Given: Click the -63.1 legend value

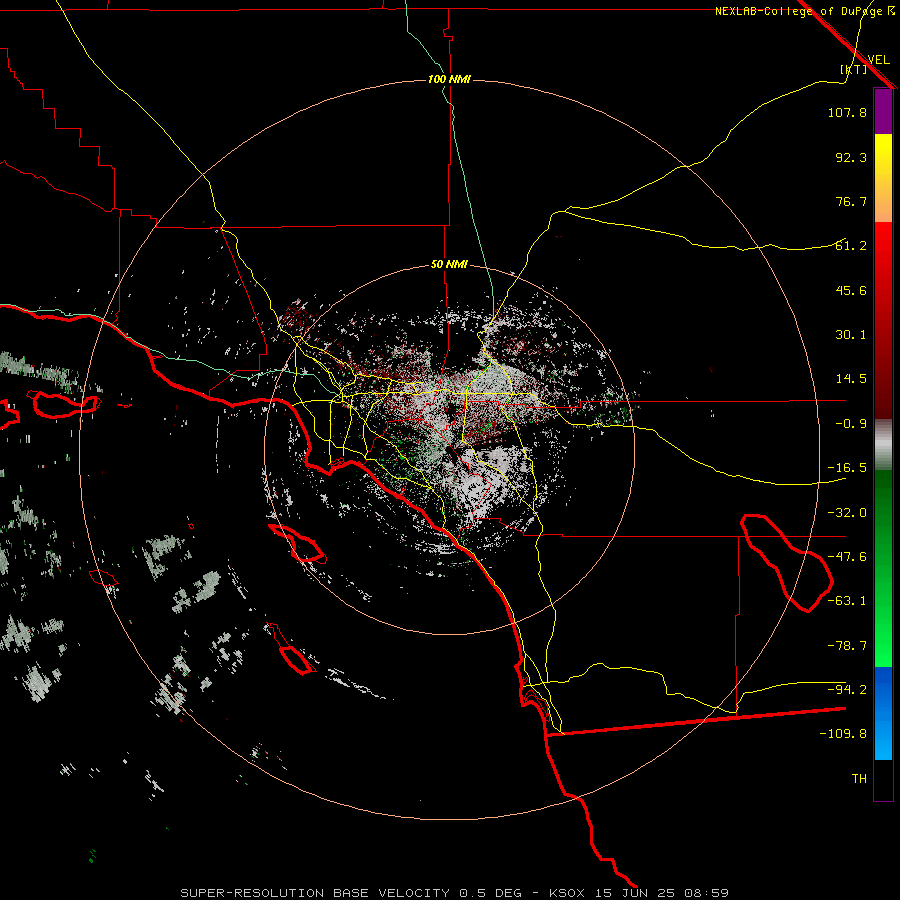Looking at the screenshot, I should tap(847, 601).
